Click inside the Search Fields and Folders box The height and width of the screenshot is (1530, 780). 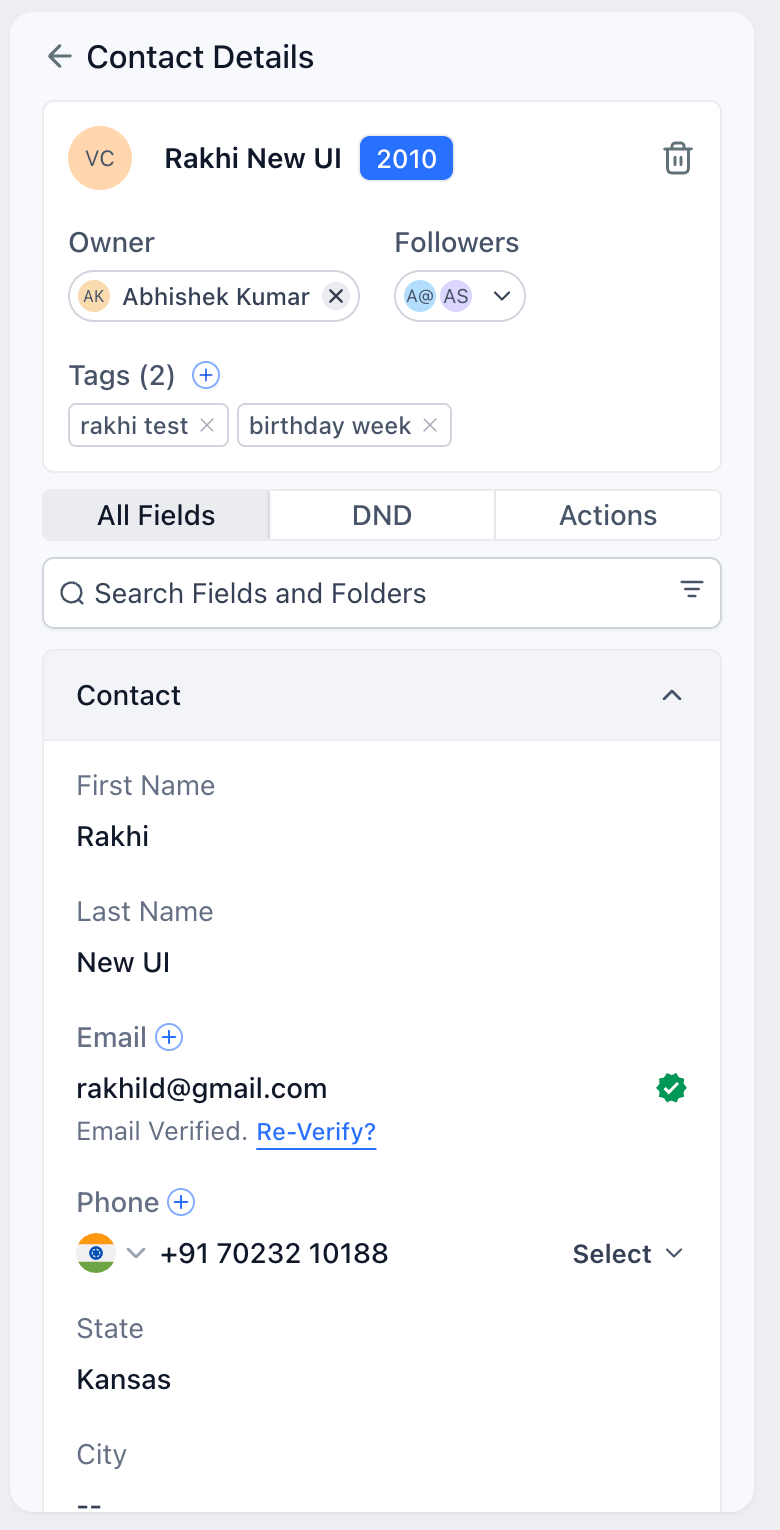tap(300, 592)
